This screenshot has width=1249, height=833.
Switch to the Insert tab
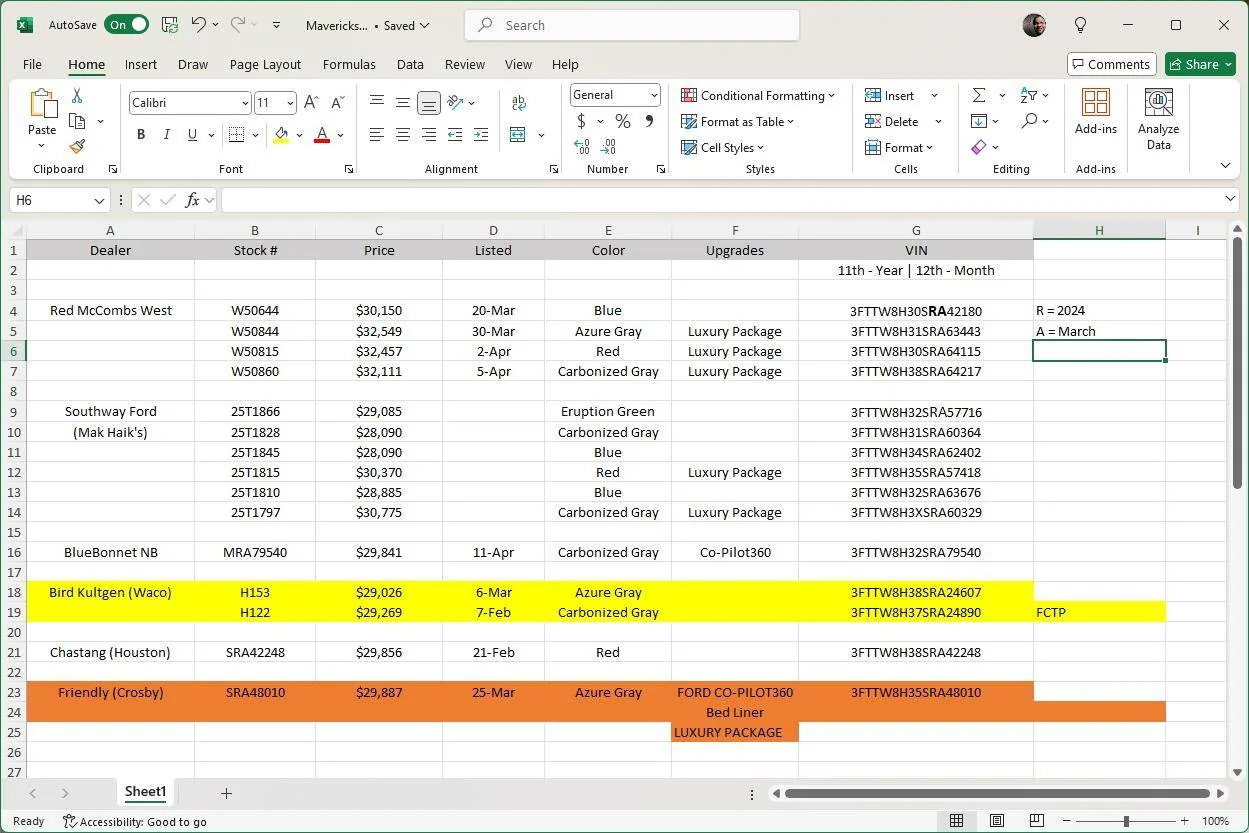coord(141,64)
